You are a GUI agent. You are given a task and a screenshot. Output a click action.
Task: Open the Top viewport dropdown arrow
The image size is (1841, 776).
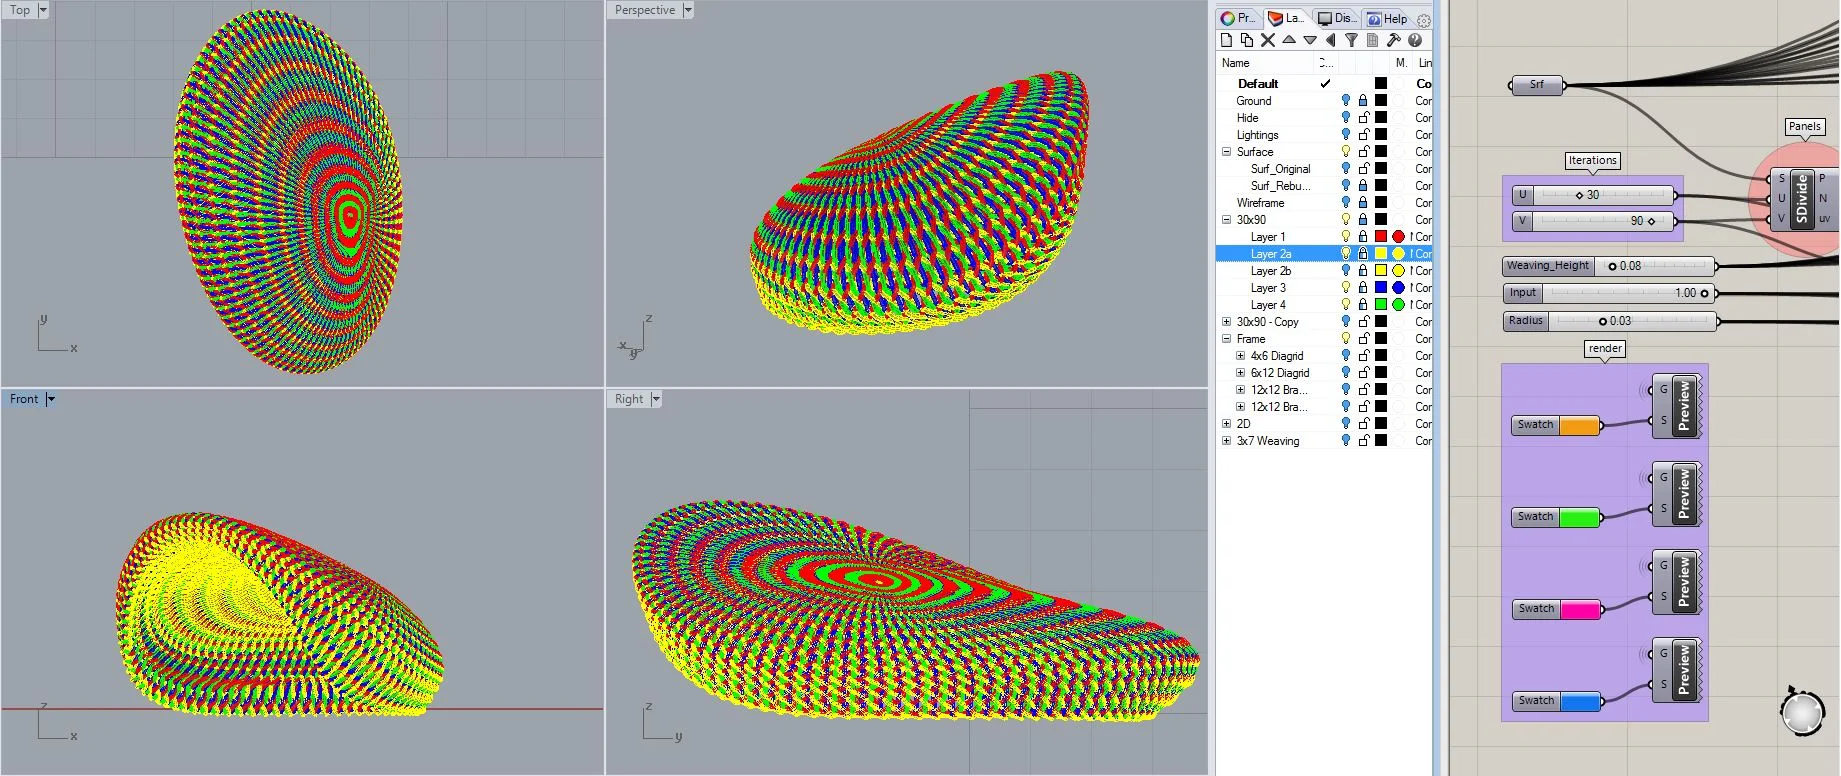(43, 10)
